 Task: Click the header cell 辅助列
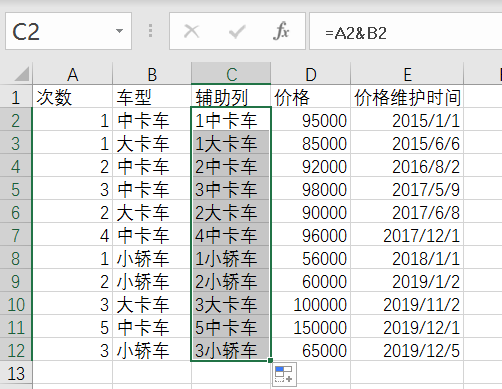pyautogui.click(x=231, y=96)
